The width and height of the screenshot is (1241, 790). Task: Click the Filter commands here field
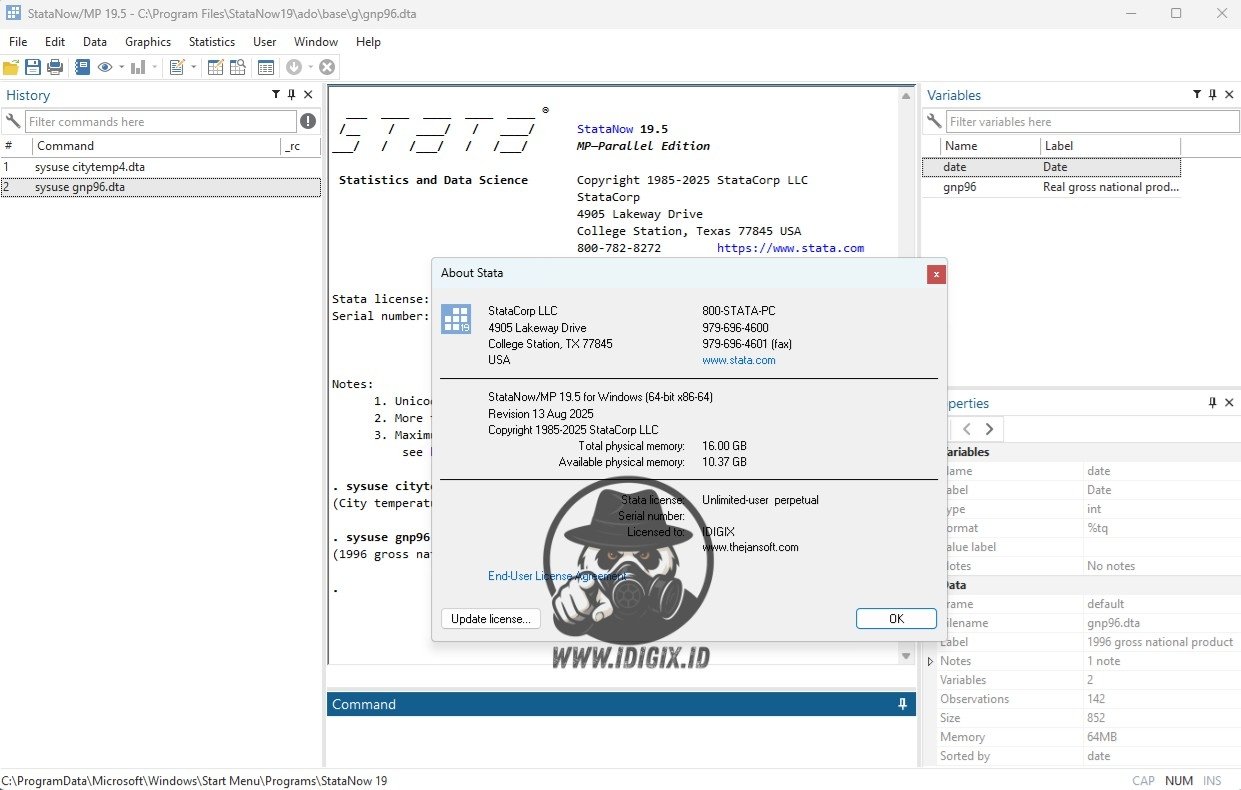coord(161,121)
